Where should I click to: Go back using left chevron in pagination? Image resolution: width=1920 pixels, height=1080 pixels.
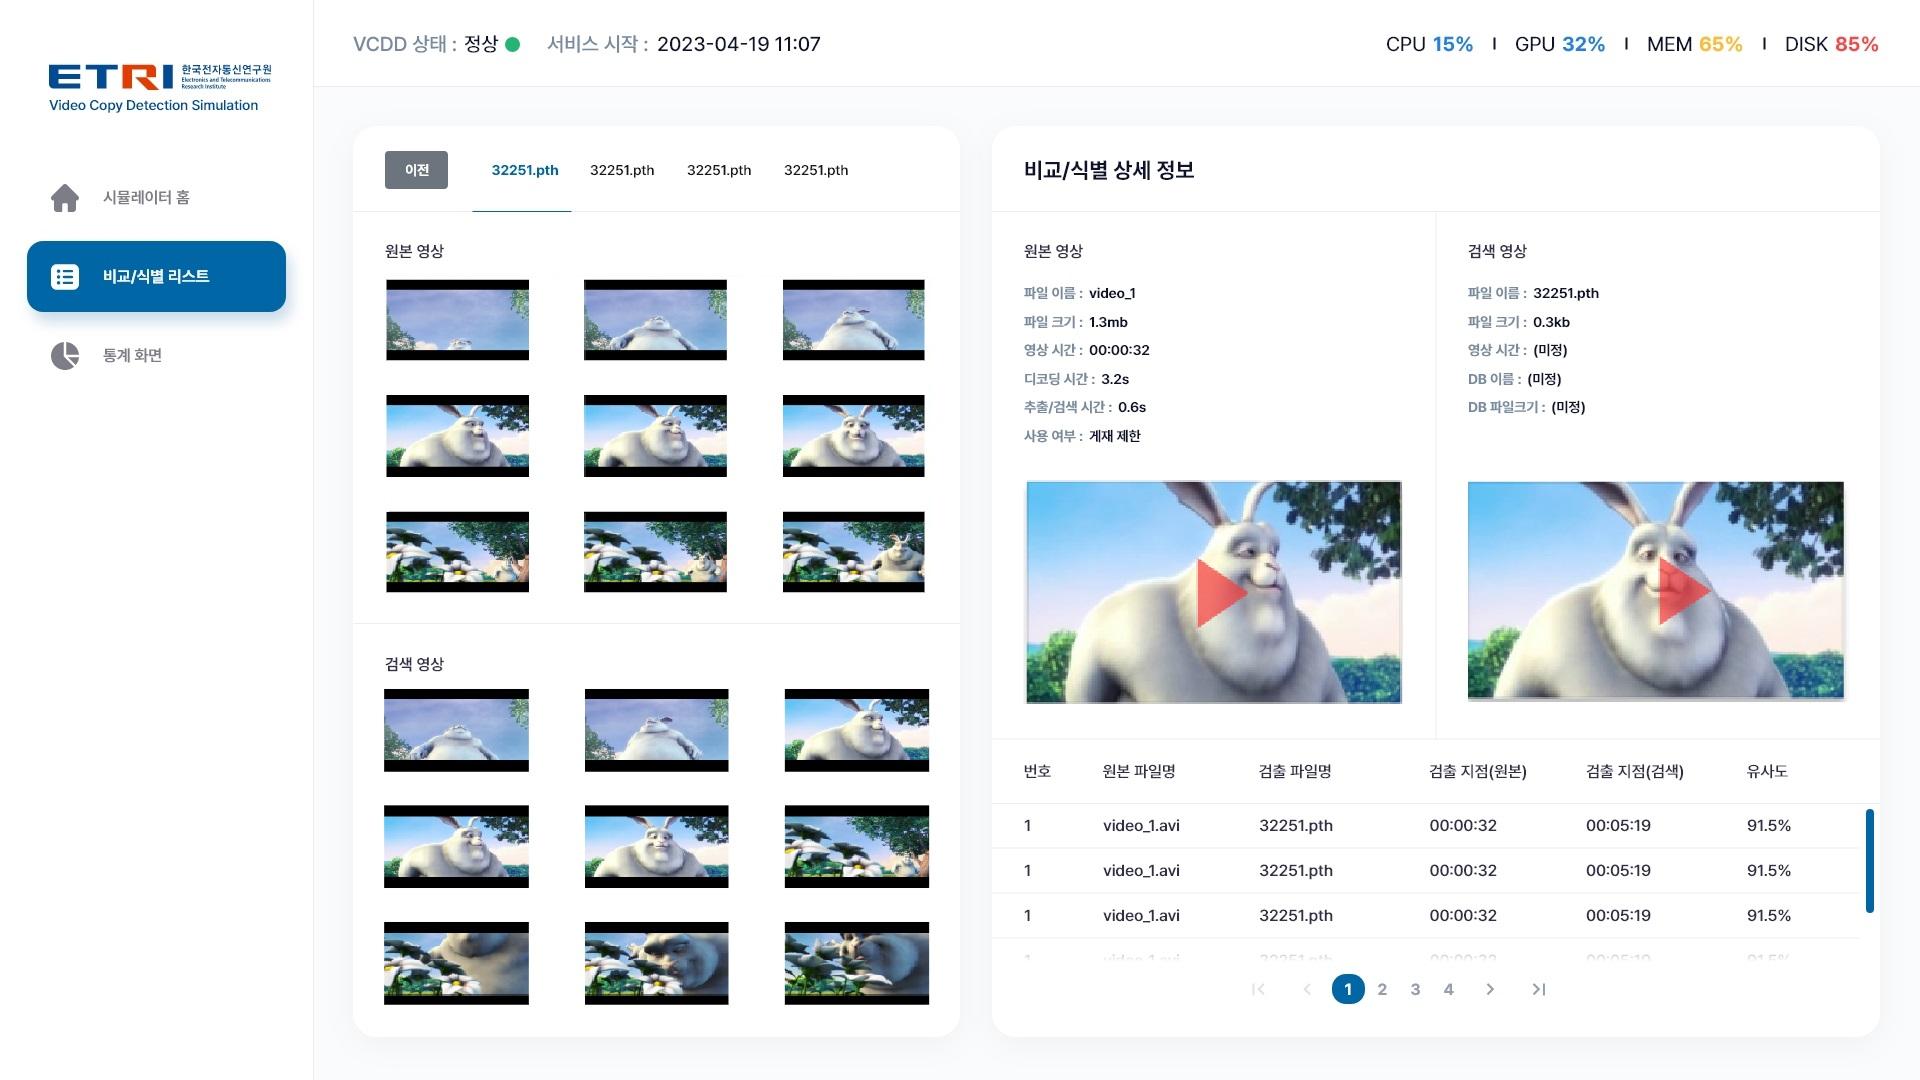1307,989
